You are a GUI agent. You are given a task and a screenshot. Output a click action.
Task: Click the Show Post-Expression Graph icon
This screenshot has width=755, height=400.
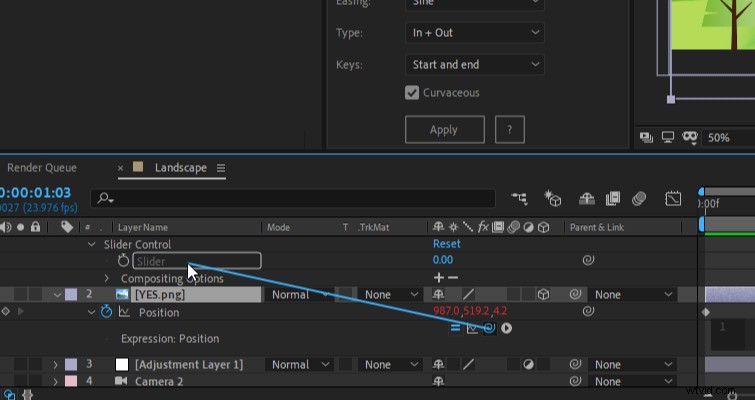pos(472,328)
